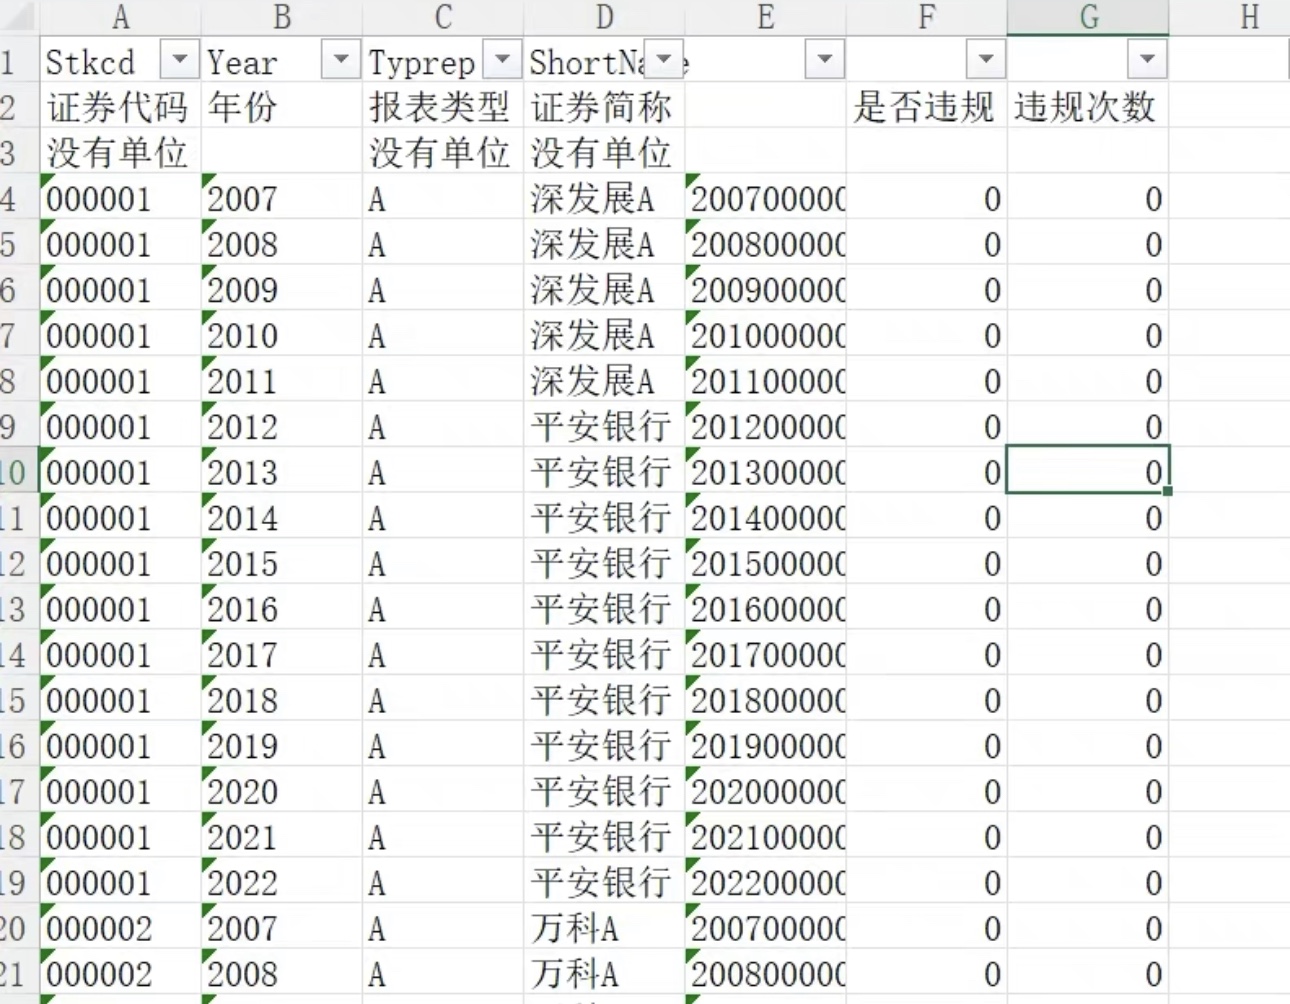
Task: Select 万科A cell in row 21
Action: 604,974
